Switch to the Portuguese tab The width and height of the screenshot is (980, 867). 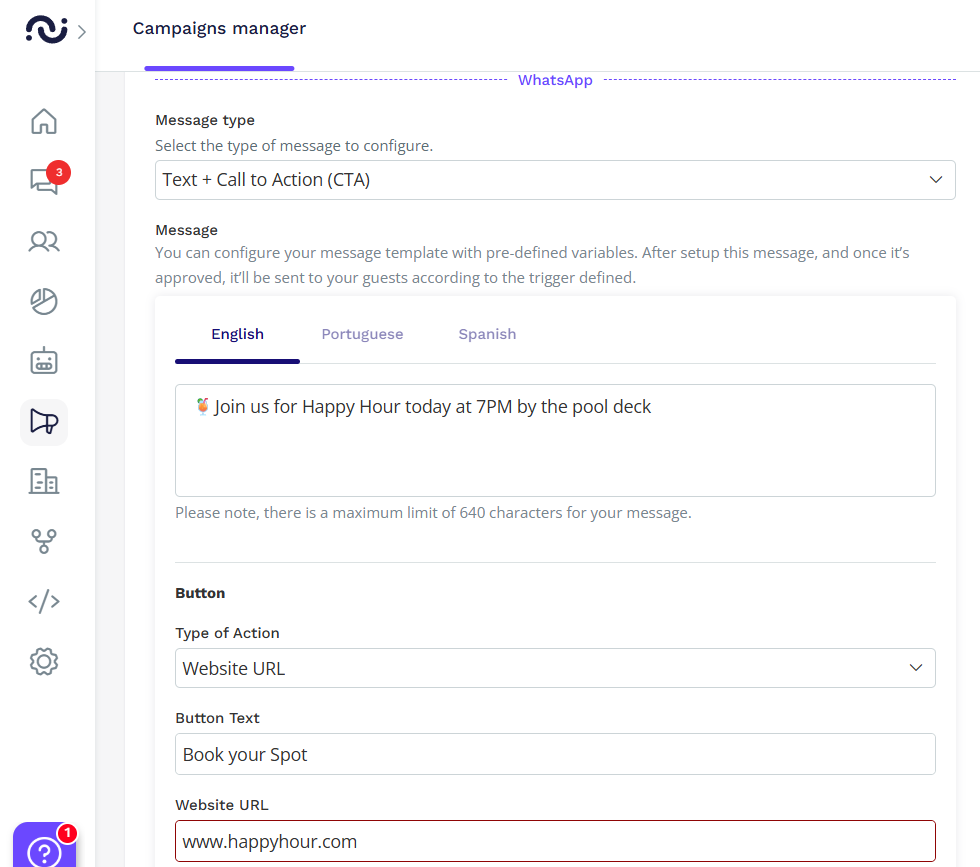click(362, 334)
